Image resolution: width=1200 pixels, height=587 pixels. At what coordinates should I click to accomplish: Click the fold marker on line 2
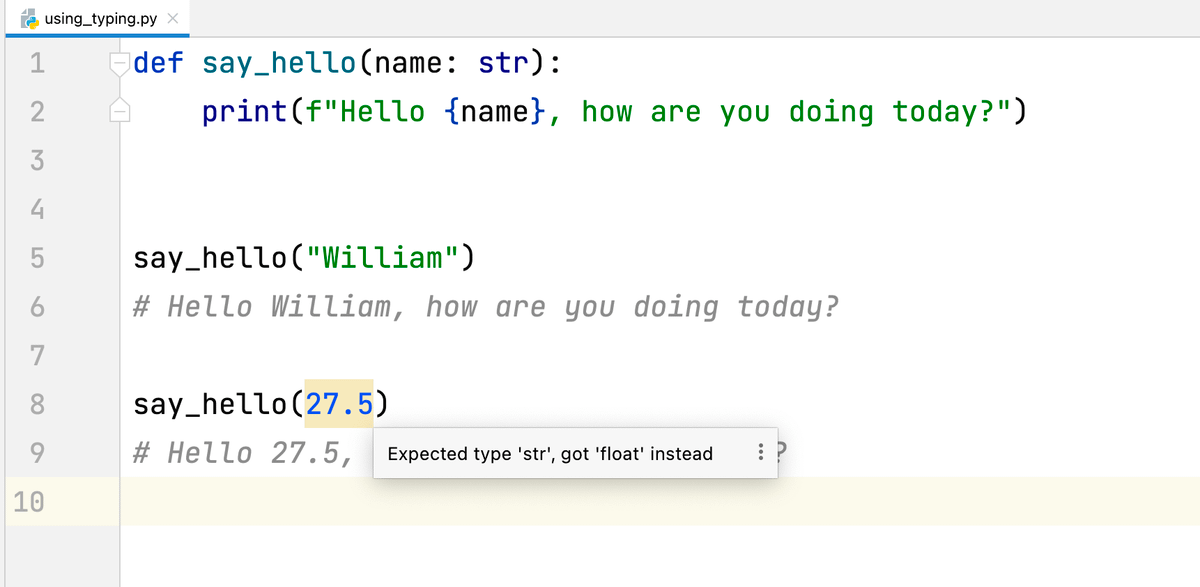120,111
